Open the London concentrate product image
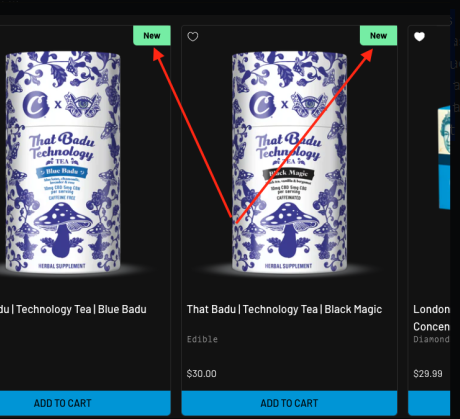The height and width of the screenshot is (419, 460). [x=444, y=157]
